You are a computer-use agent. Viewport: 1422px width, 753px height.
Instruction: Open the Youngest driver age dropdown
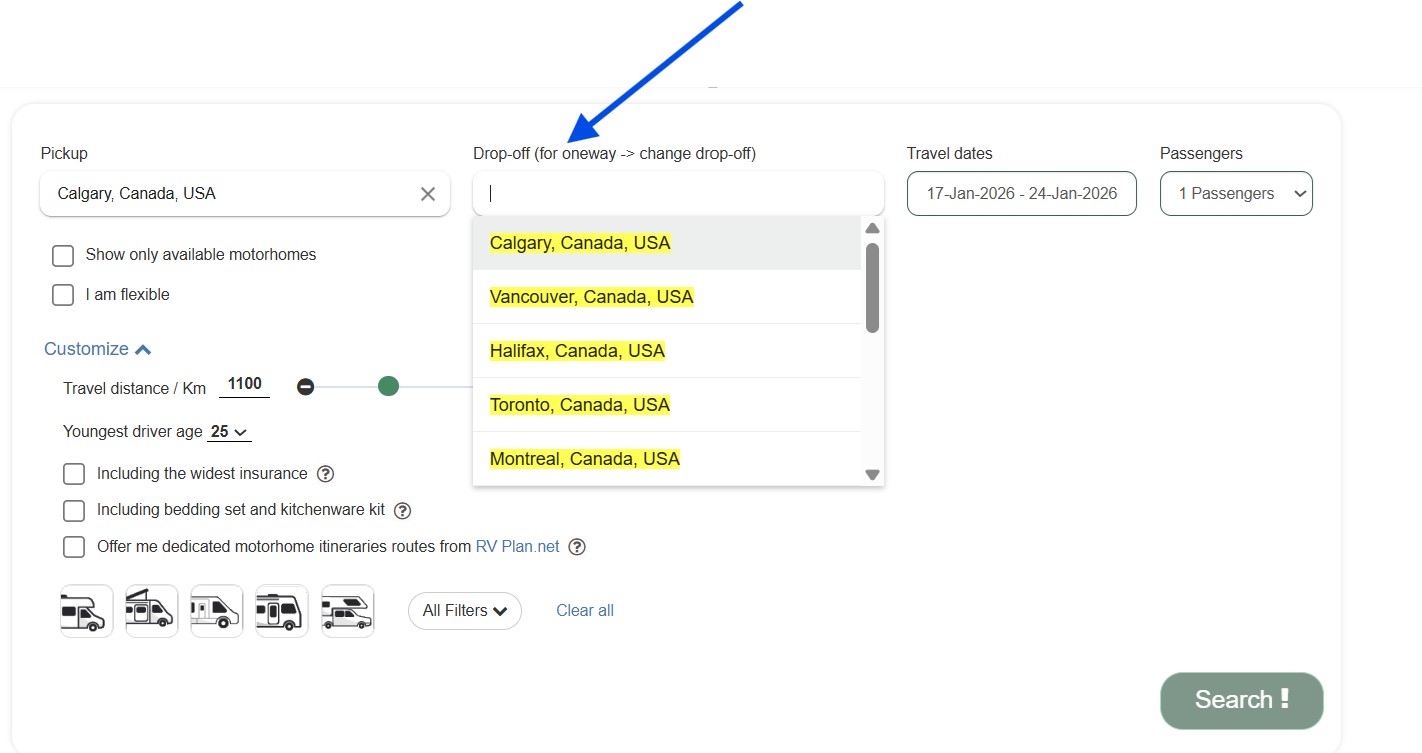[x=230, y=432]
